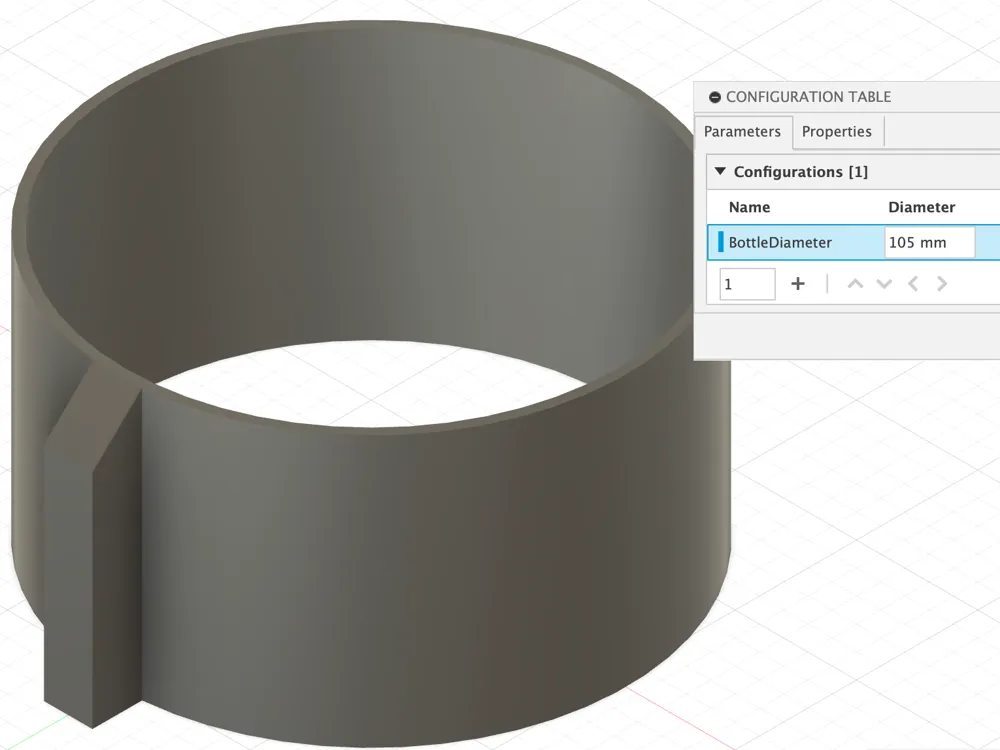Open the Properties tab
The width and height of the screenshot is (1000, 750).
(x=837, y=131)
